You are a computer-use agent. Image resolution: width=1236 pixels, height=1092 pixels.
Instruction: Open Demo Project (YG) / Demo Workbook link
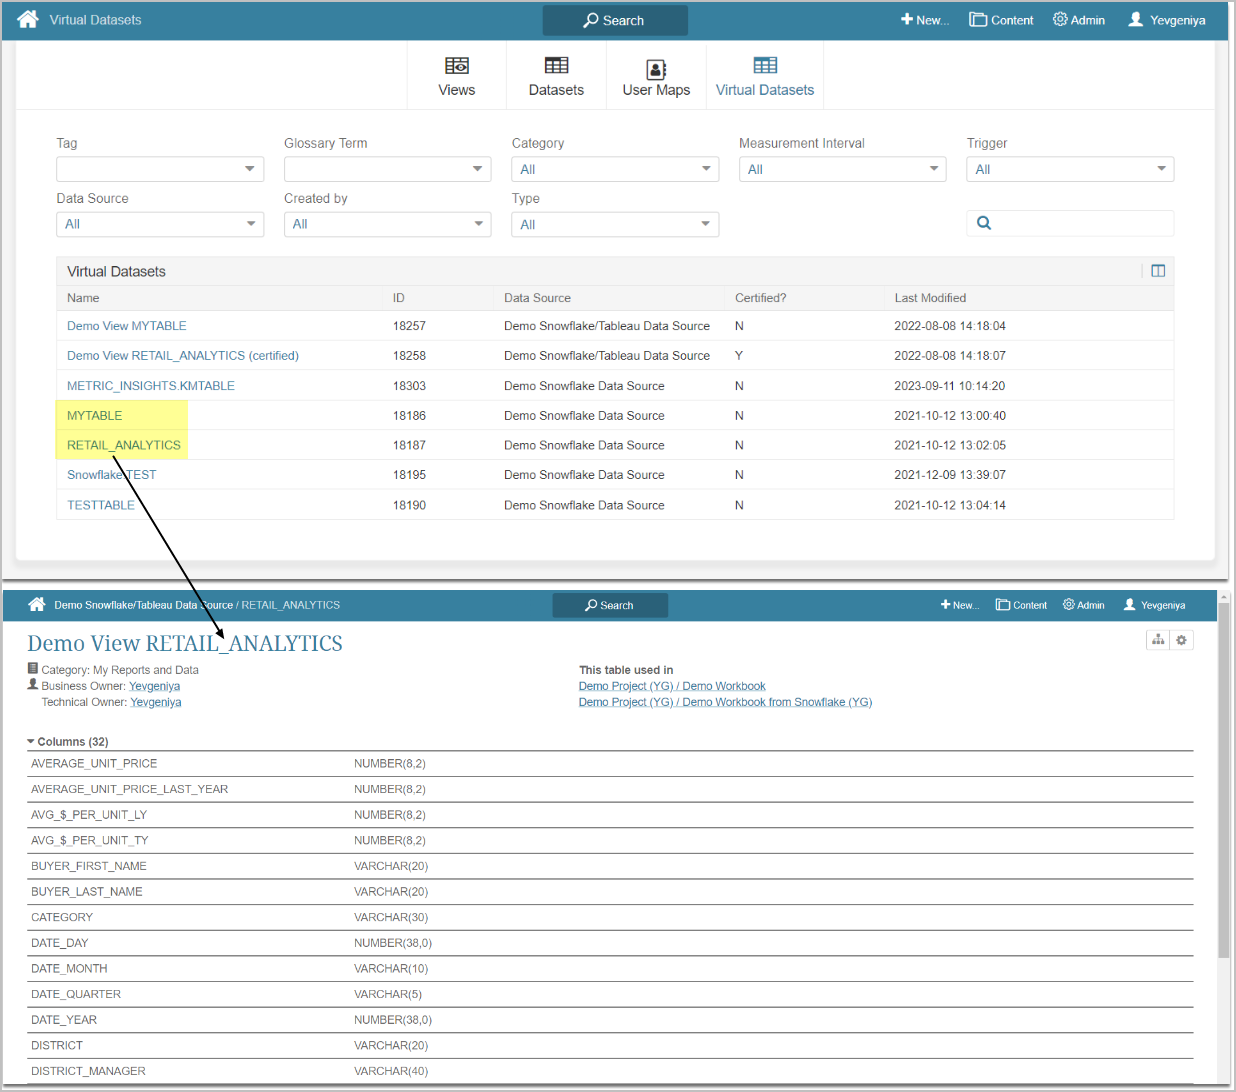pos(672,686)
